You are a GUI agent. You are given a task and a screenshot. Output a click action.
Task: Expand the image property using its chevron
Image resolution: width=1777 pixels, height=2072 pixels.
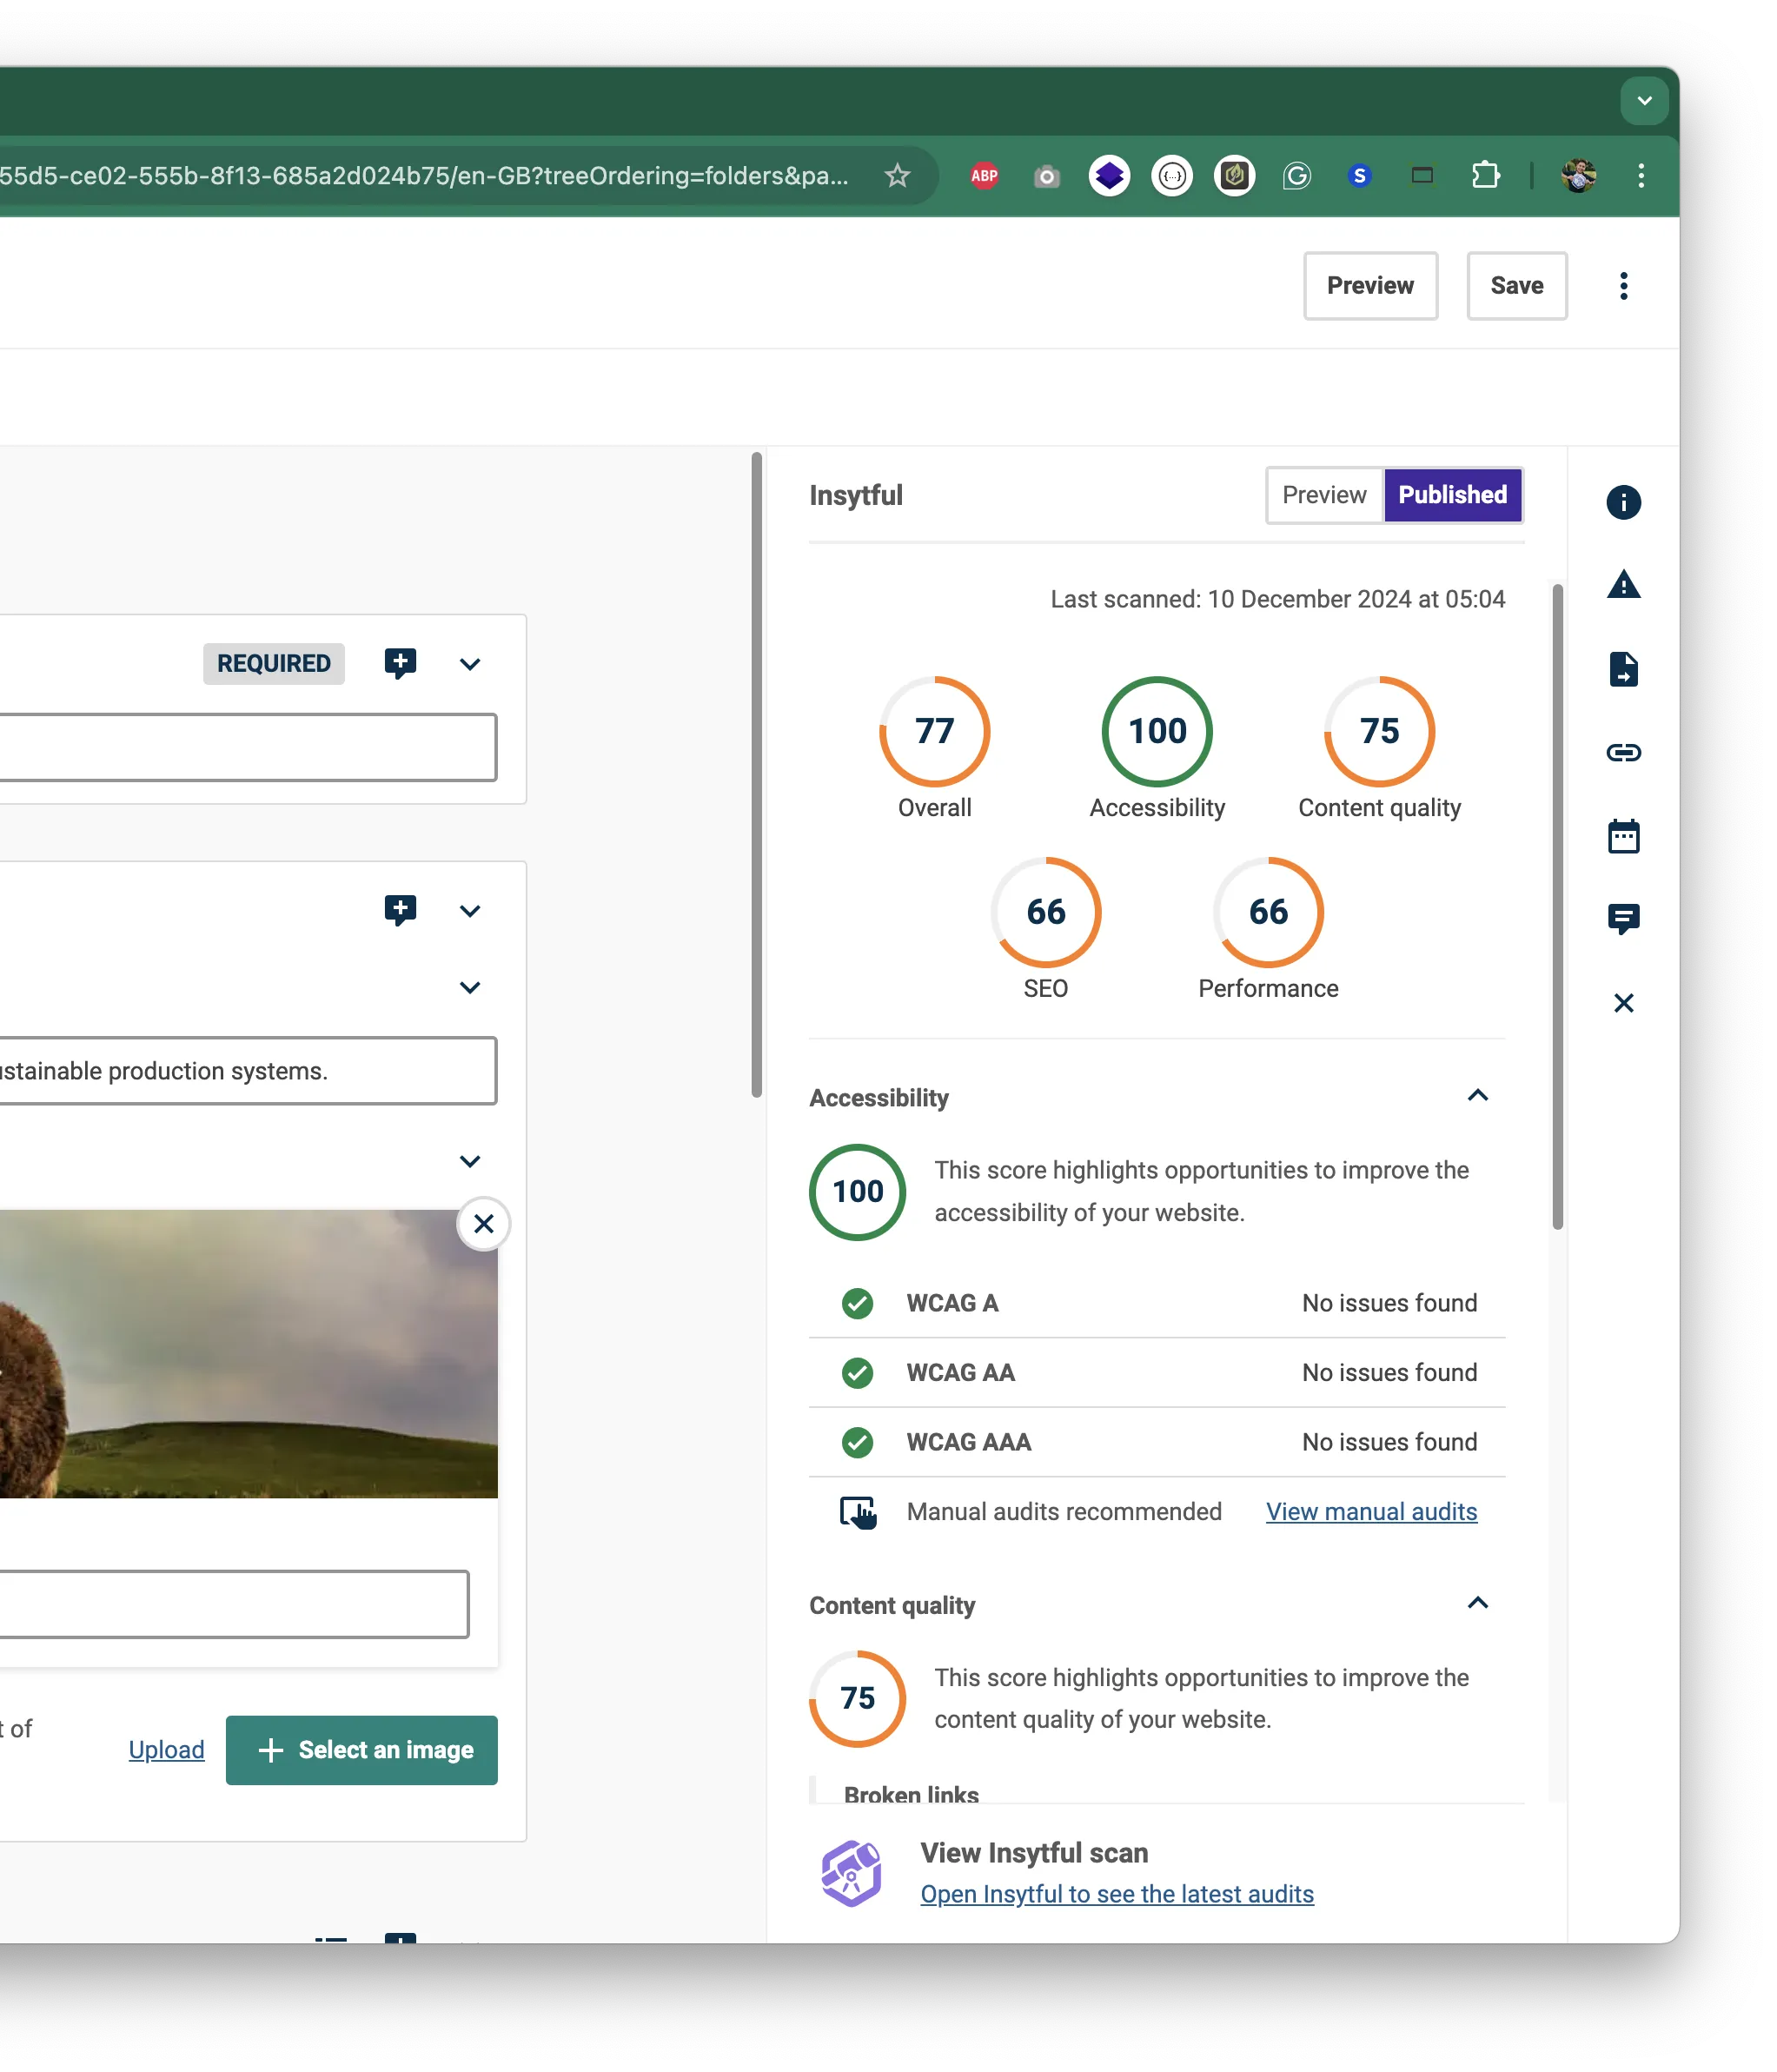[x=470, y=1160]
